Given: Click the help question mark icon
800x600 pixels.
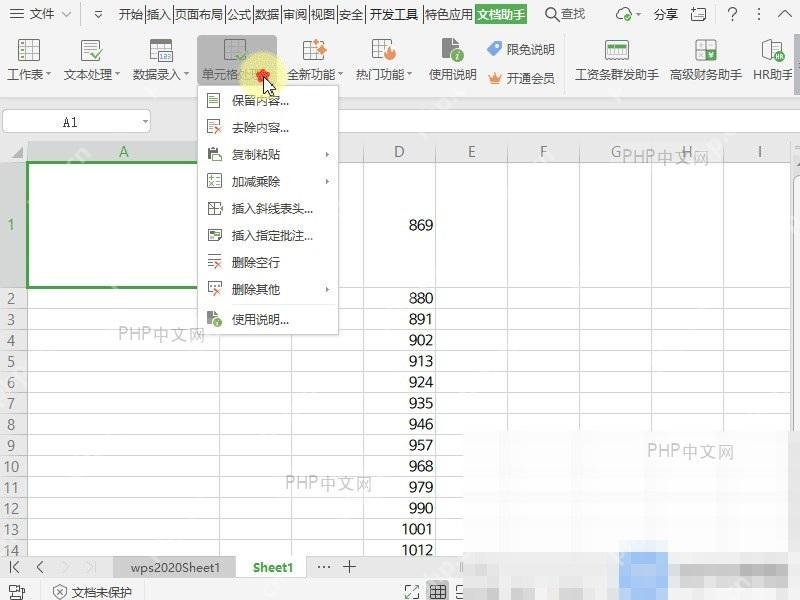Looking at the screenshot, I should [x=732, y=14].
